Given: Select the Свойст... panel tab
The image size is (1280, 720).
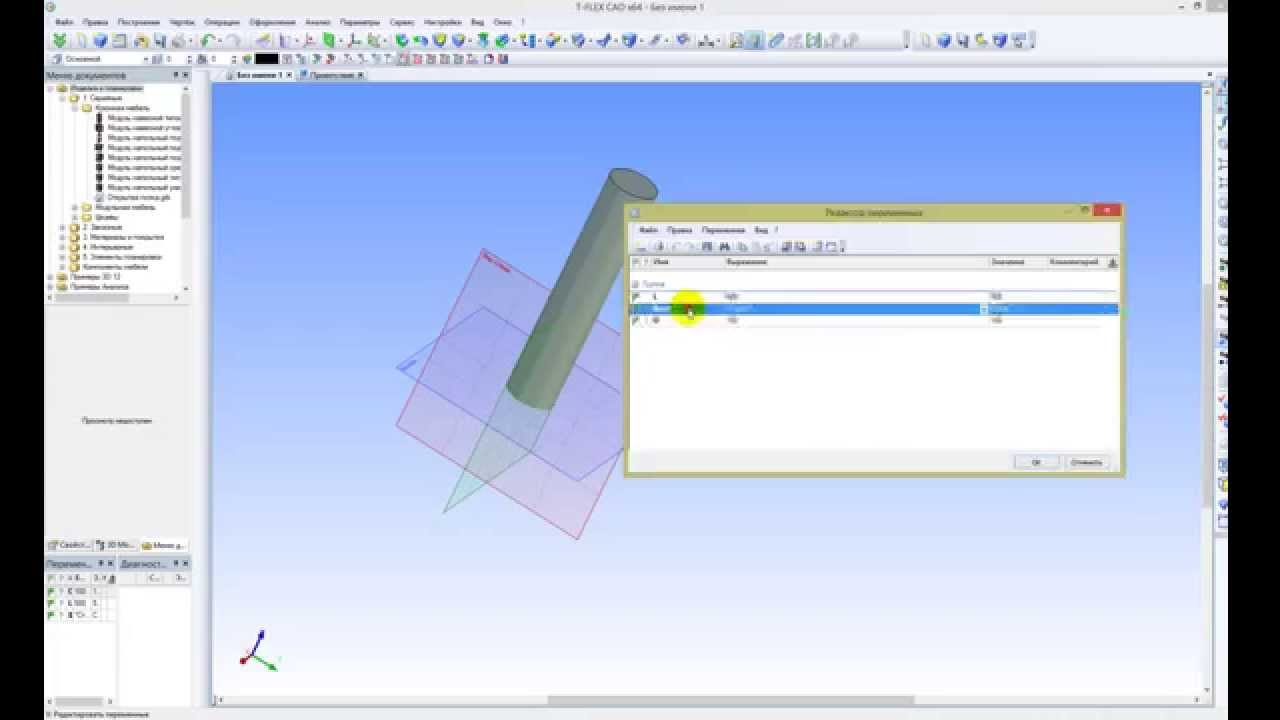Looking at the screenshot, I should [x=70, y=545].
